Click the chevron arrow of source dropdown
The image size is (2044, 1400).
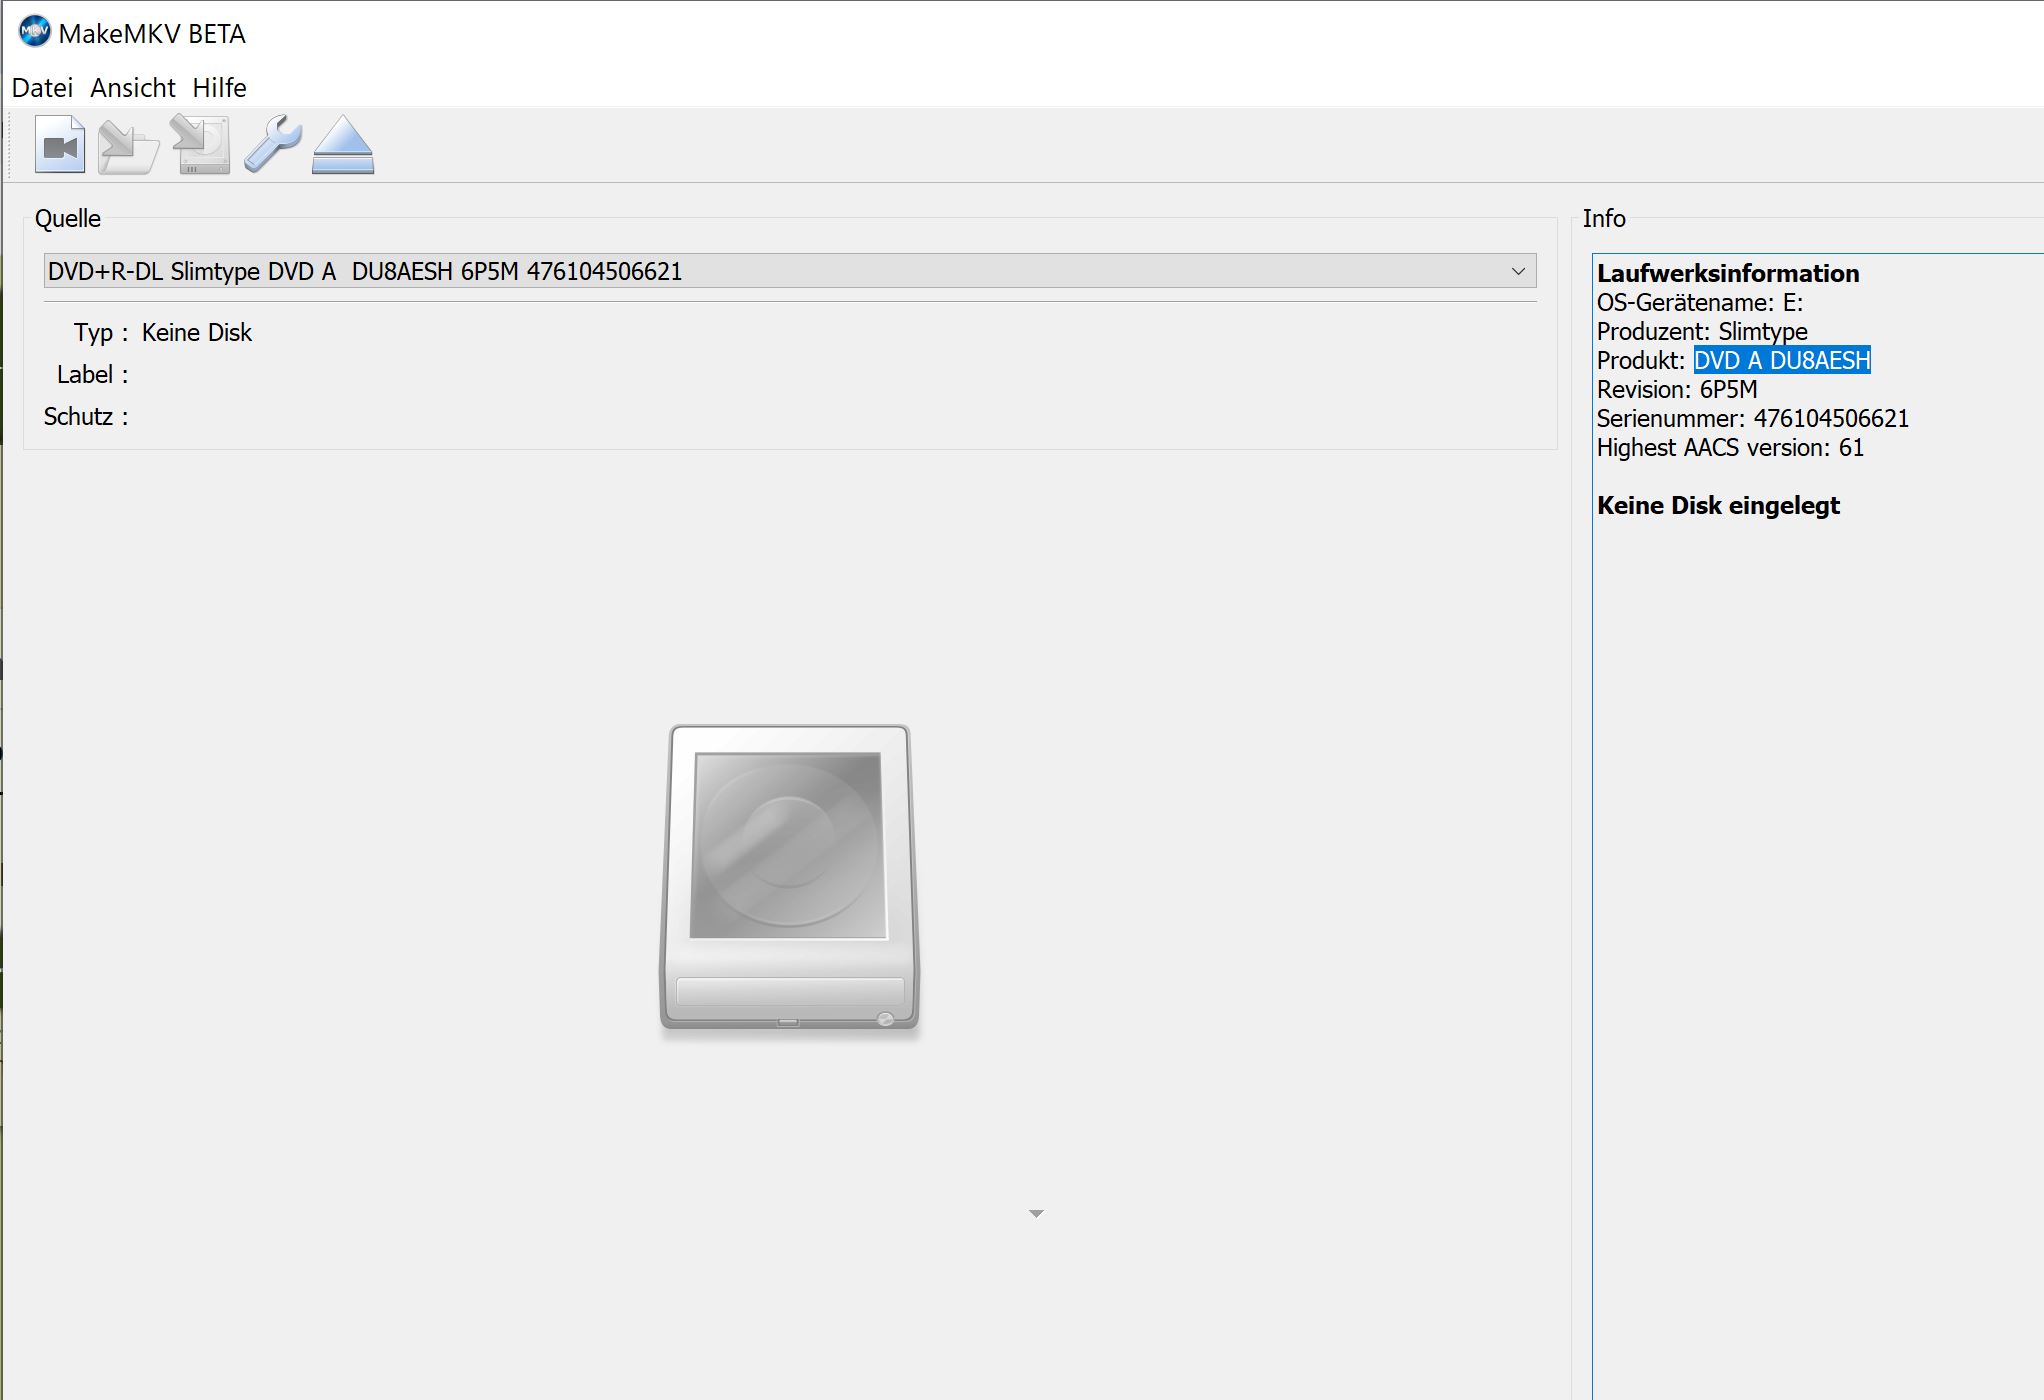tap(1518, 271)
